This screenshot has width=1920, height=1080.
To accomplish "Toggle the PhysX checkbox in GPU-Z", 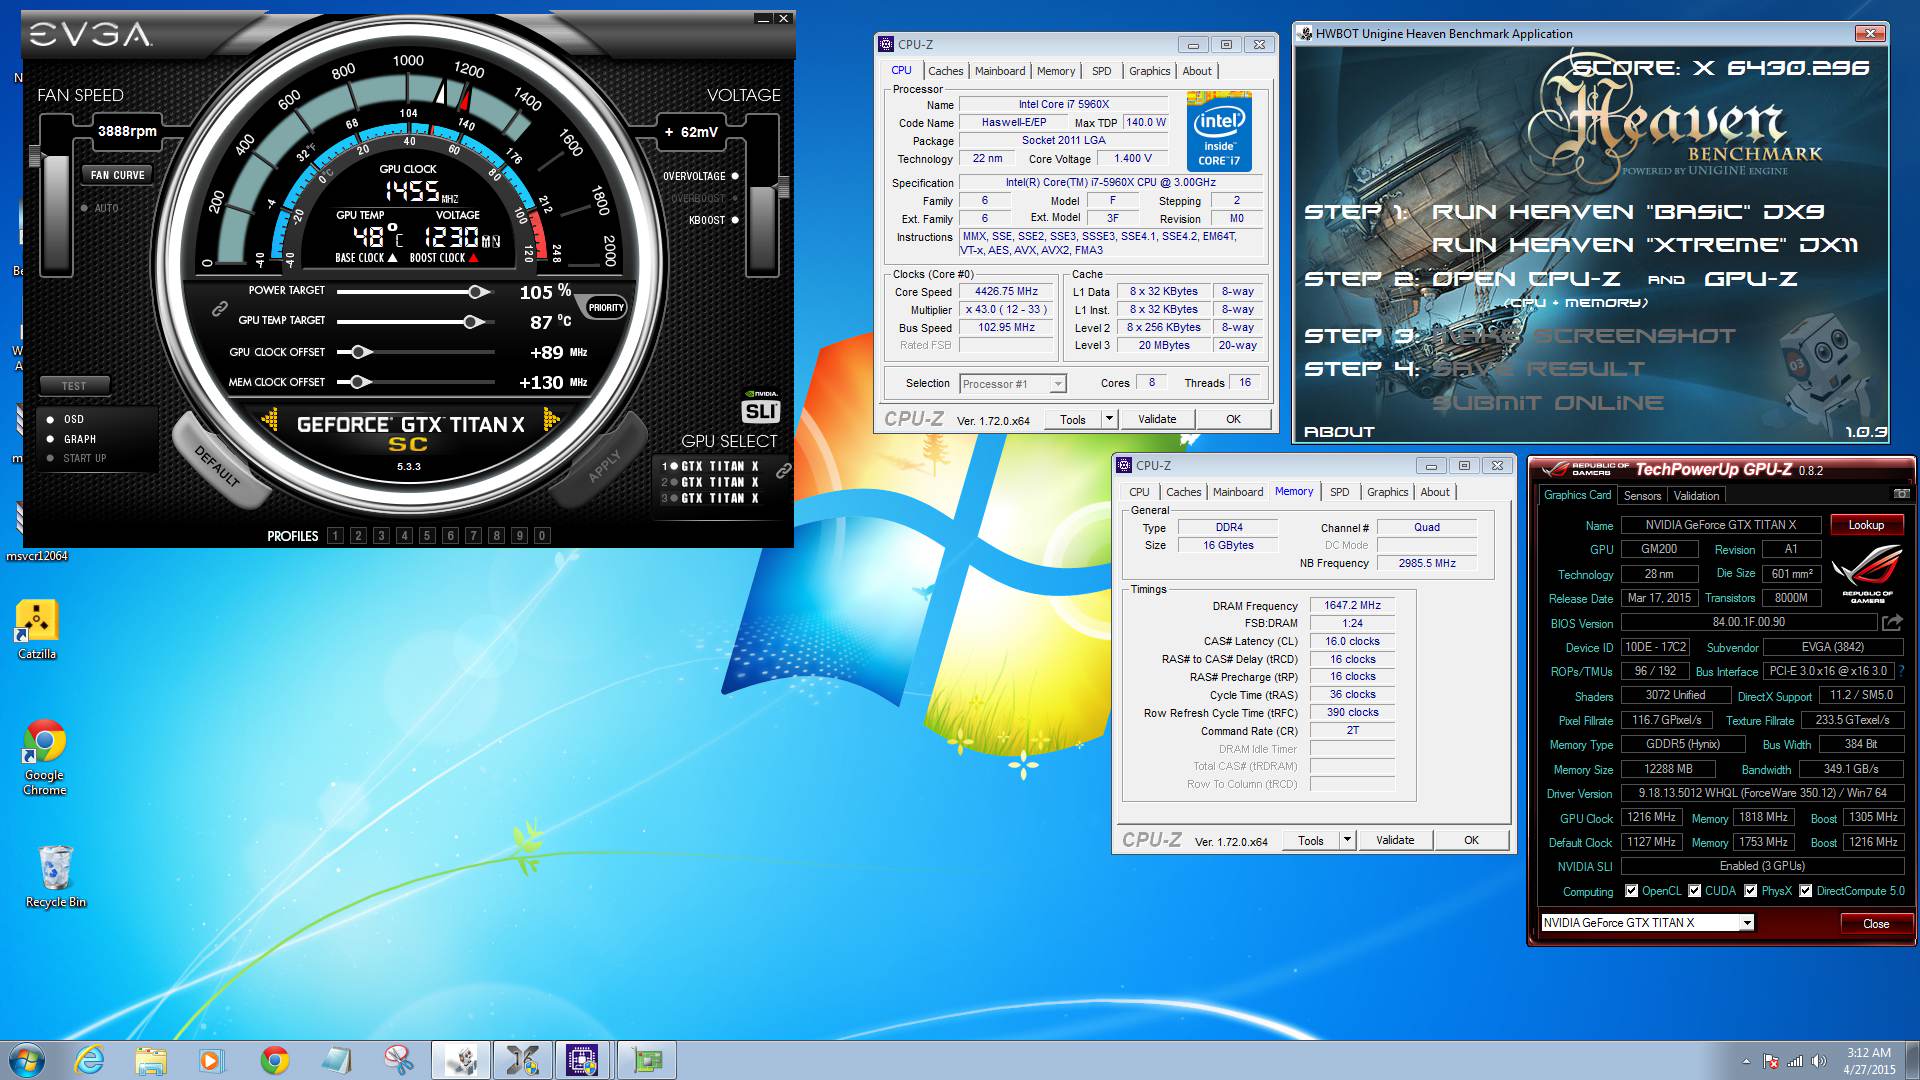I will coord(1750,890).
